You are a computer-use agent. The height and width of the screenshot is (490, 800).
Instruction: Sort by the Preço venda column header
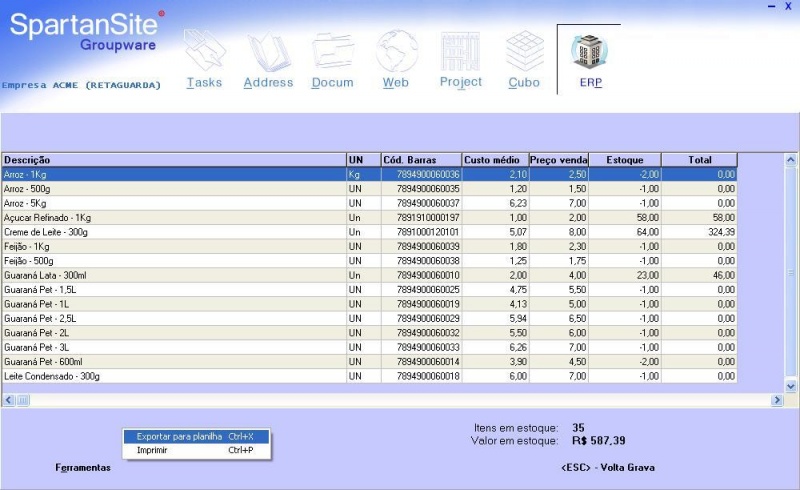coord(559,160)
